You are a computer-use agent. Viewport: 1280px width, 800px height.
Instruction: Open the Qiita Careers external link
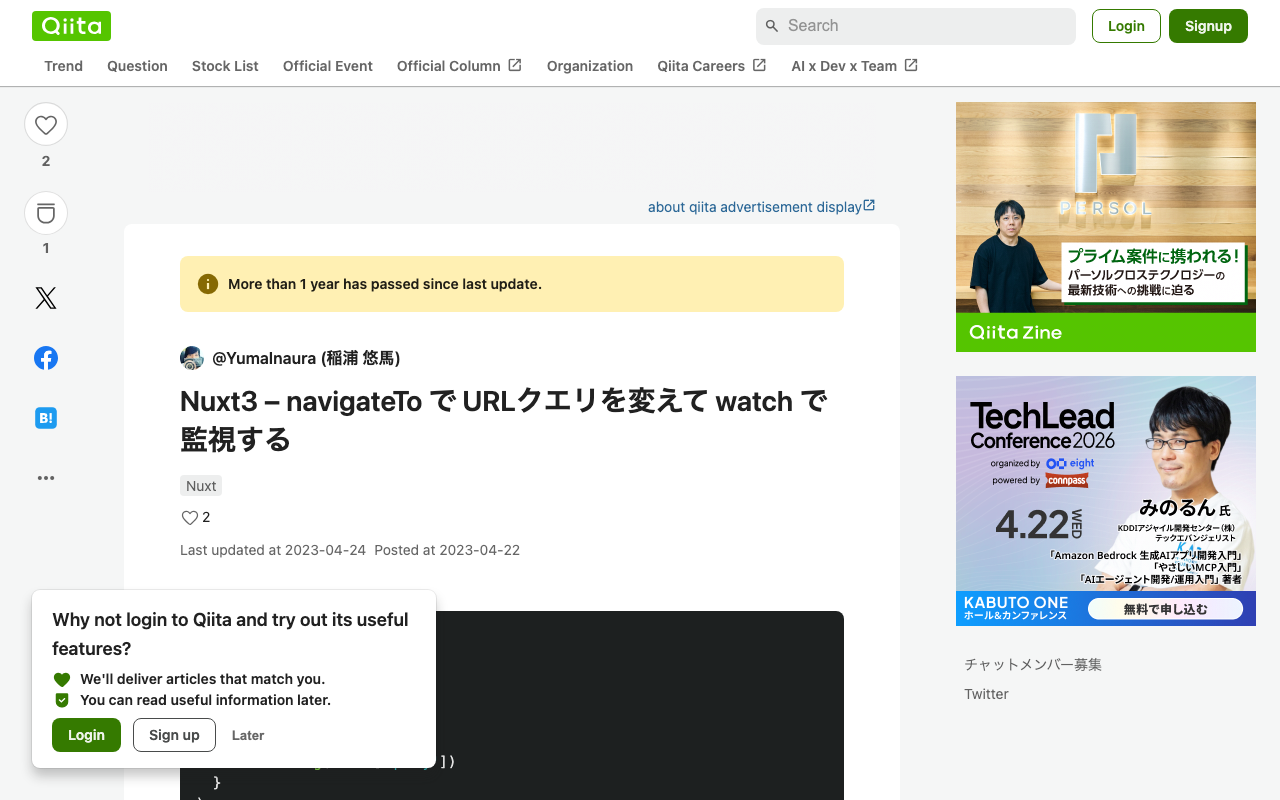[x=701, y=66]
